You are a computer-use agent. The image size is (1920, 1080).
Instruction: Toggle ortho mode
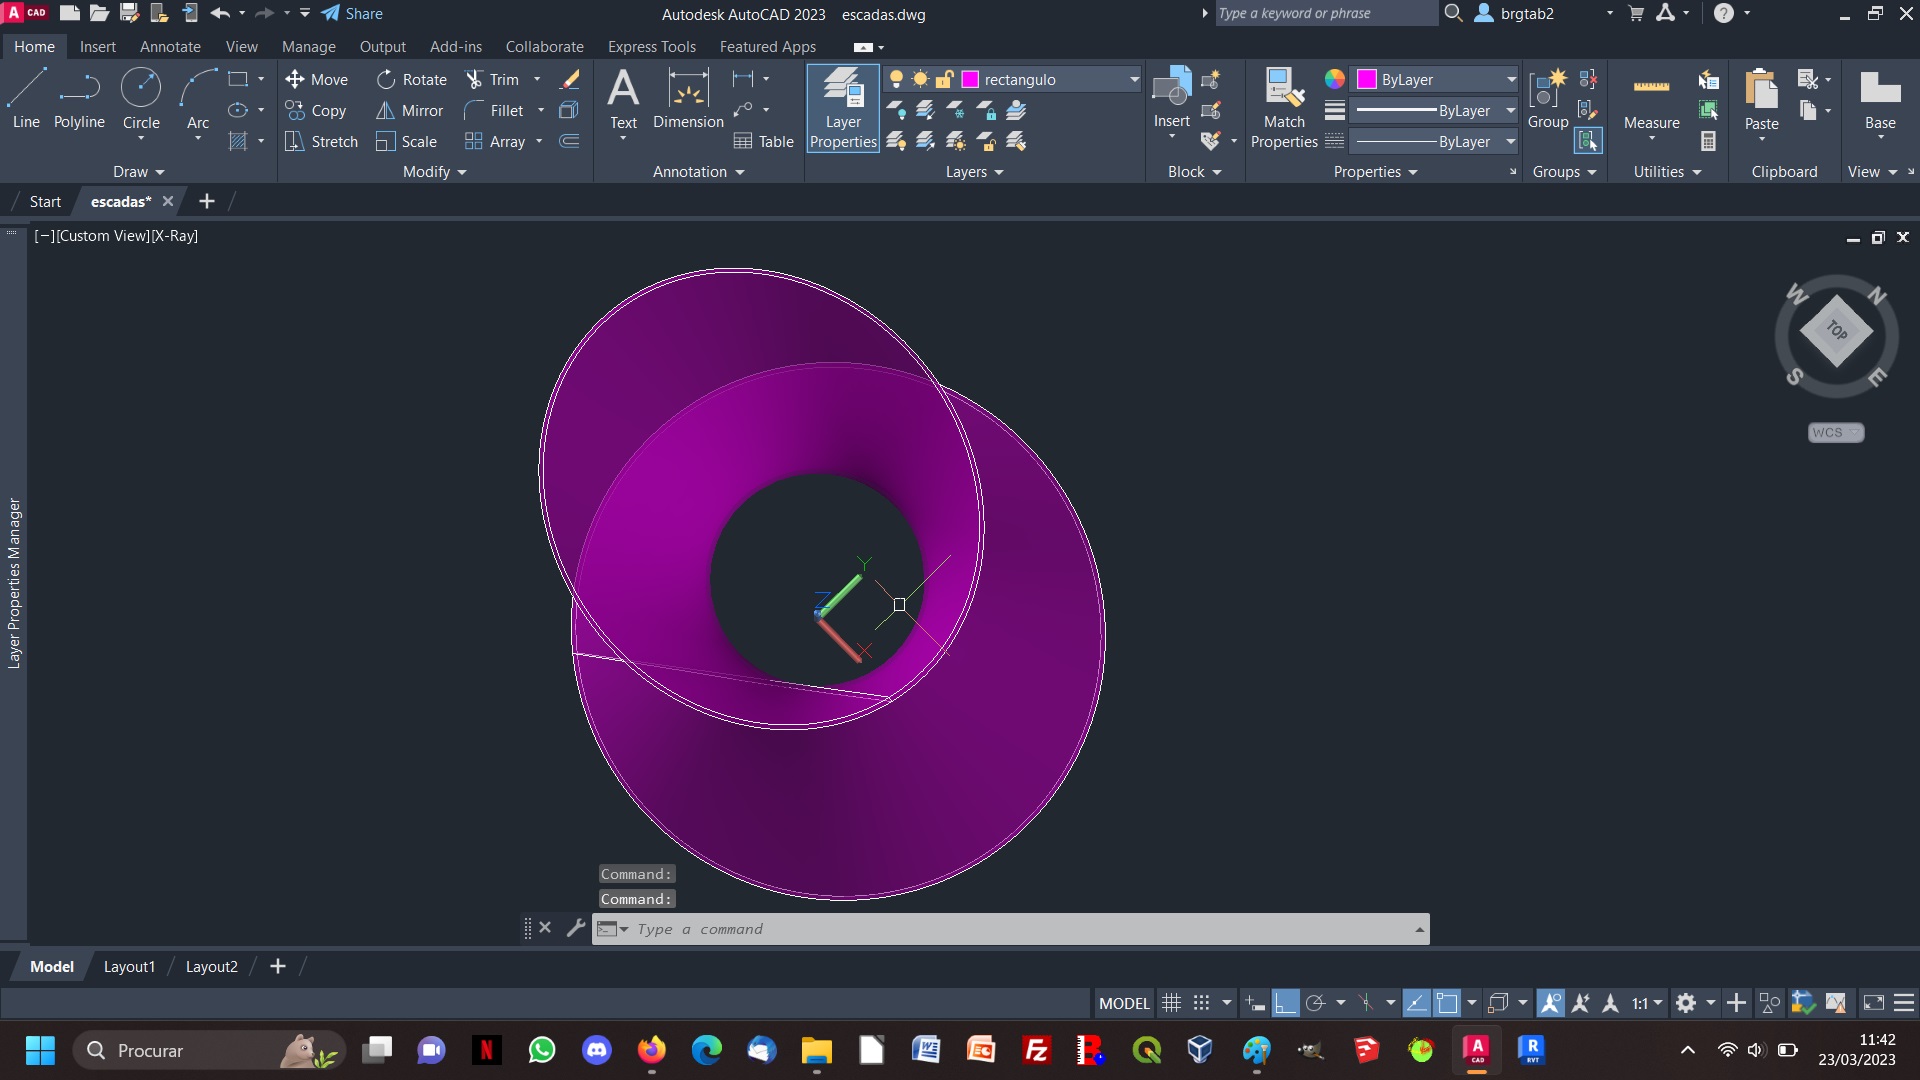click(1285, 1003)
